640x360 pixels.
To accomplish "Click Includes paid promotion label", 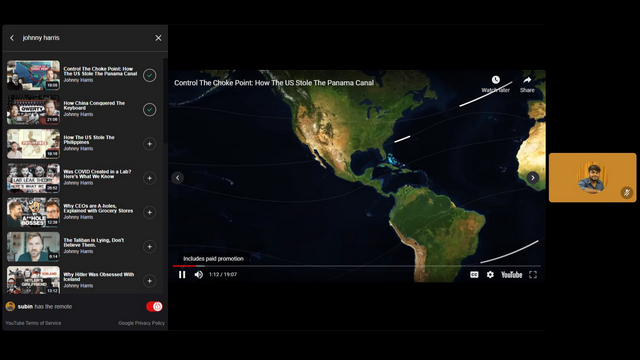I will pyautogui.click(x=213, y=259).
